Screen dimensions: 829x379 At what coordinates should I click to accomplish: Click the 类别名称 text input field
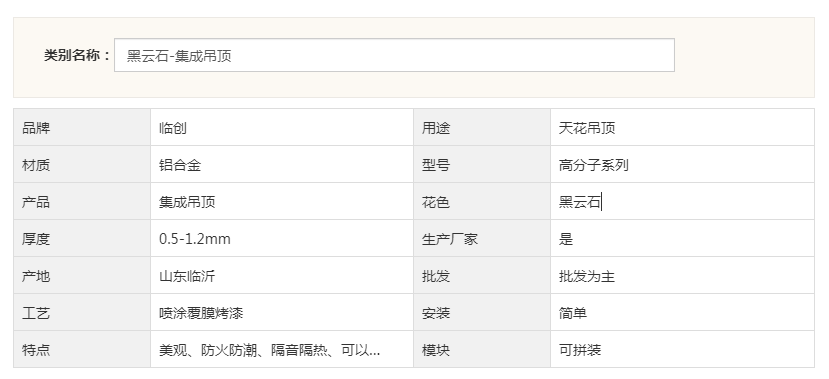[394, 55]
